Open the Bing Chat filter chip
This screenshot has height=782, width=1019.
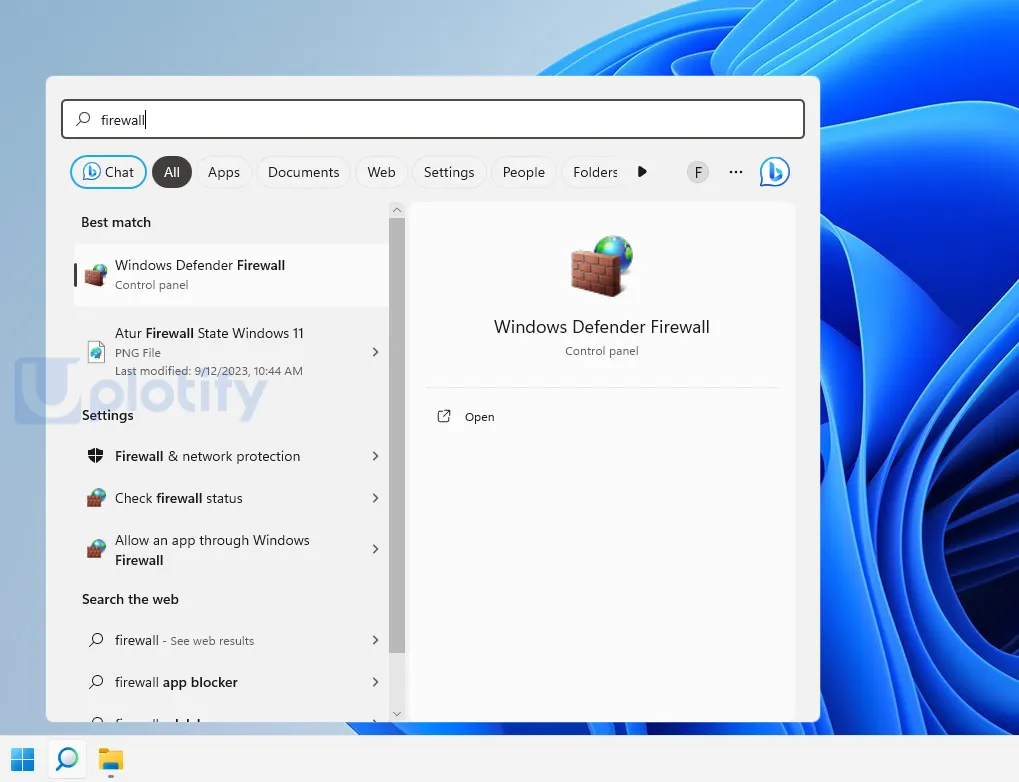108,172
